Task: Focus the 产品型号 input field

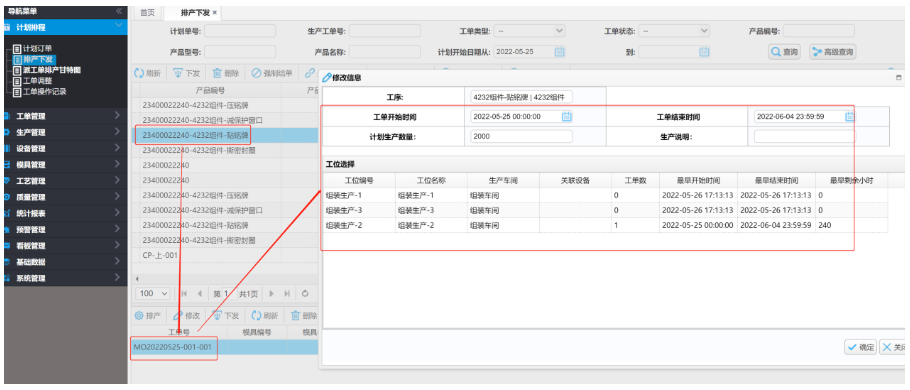Action: point(240,52)
